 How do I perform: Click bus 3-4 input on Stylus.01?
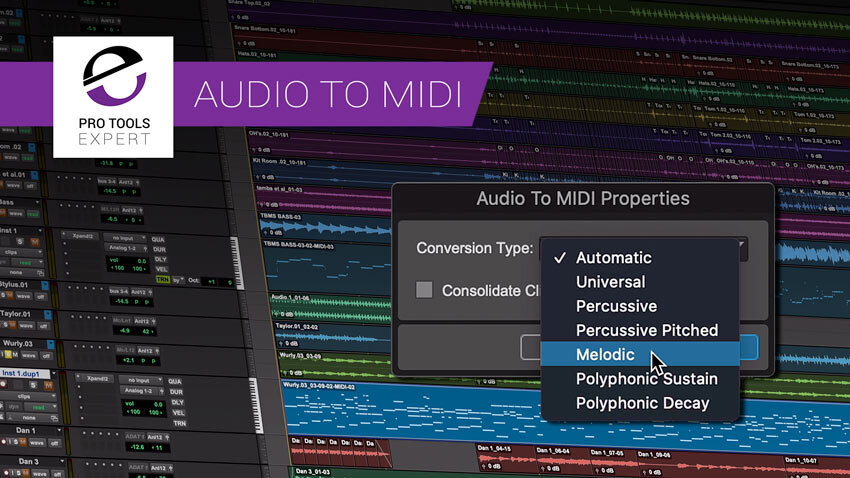(x=118, y=292)
